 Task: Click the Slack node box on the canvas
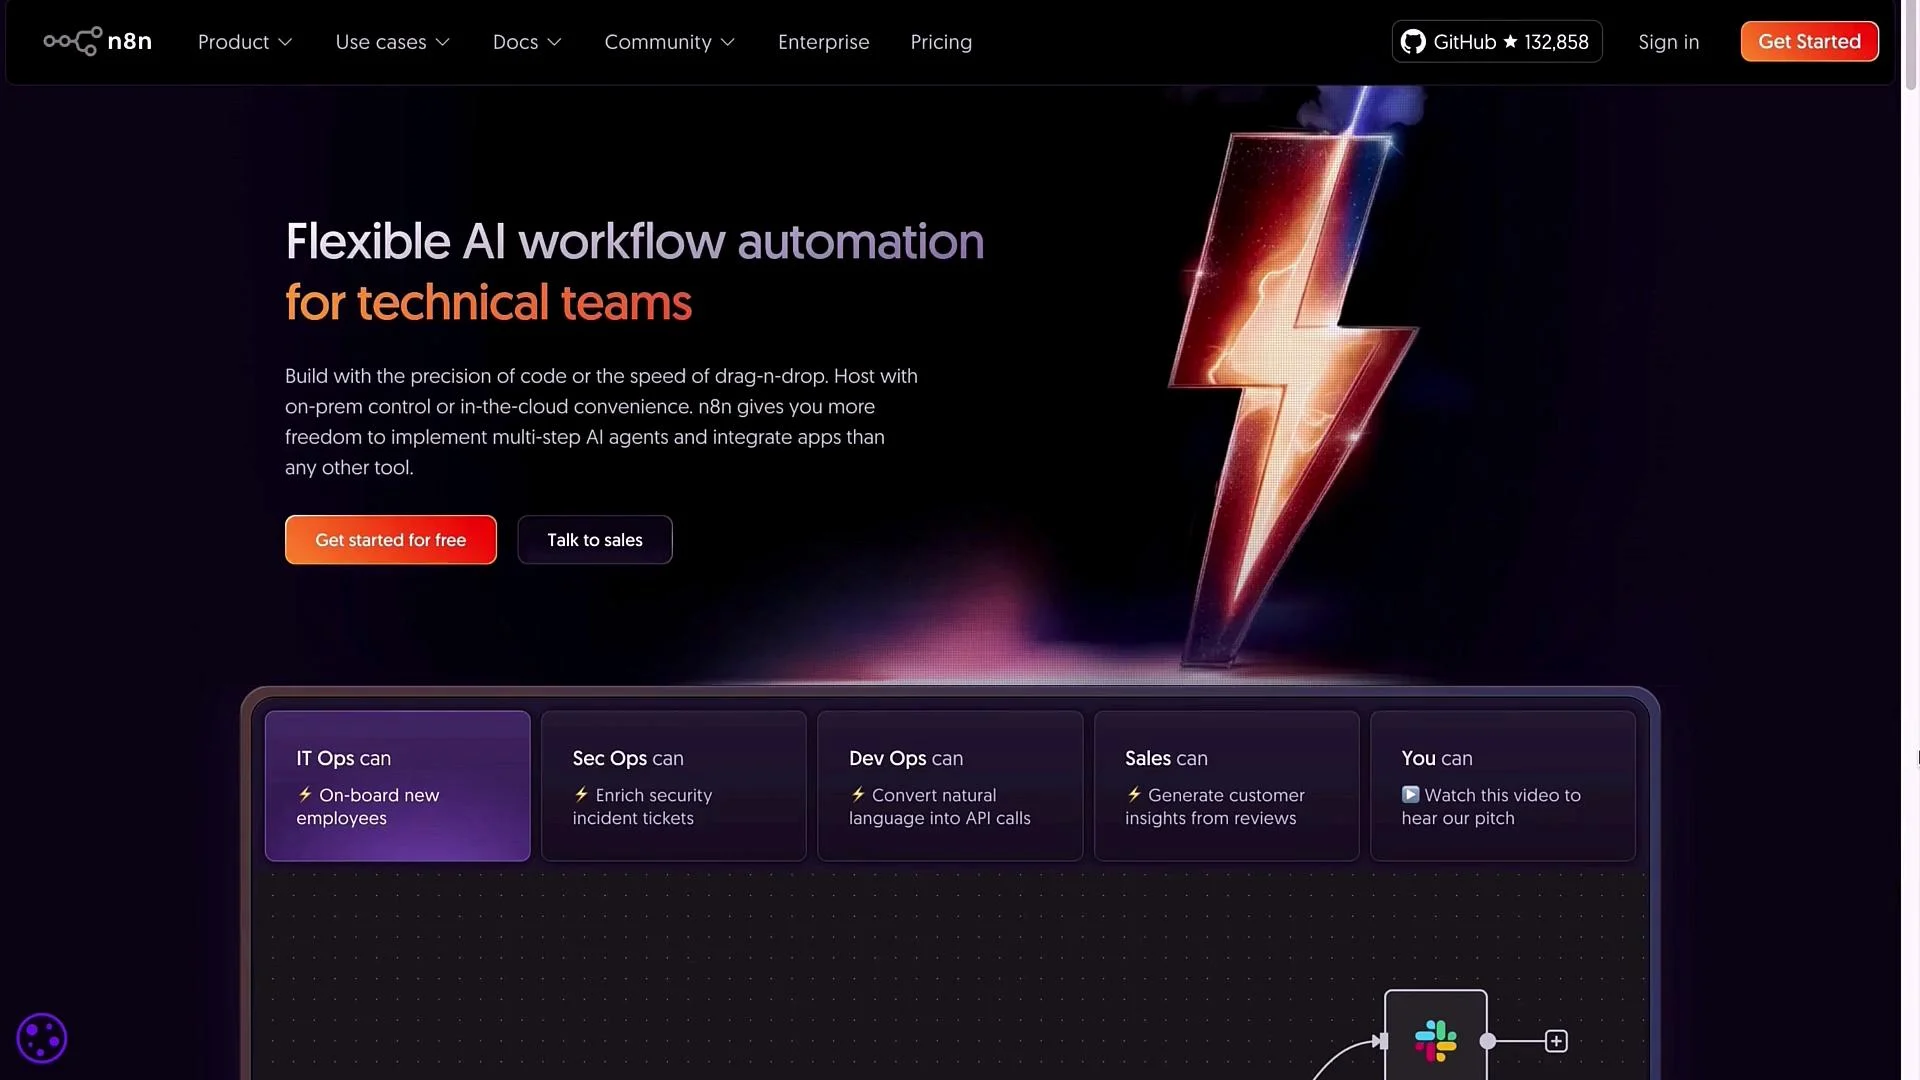(1436, 1035)
